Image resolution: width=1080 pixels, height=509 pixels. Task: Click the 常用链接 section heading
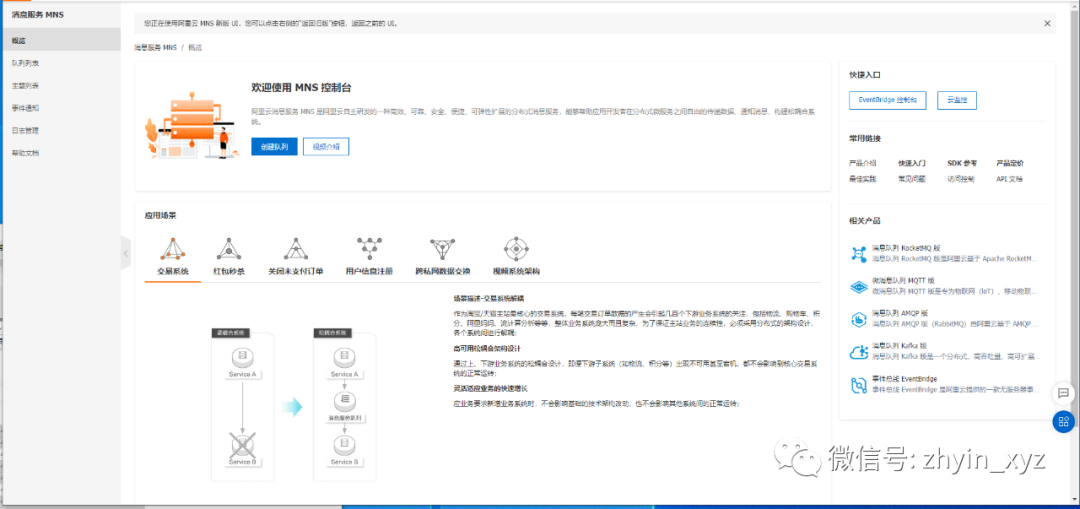pos(864,138)
